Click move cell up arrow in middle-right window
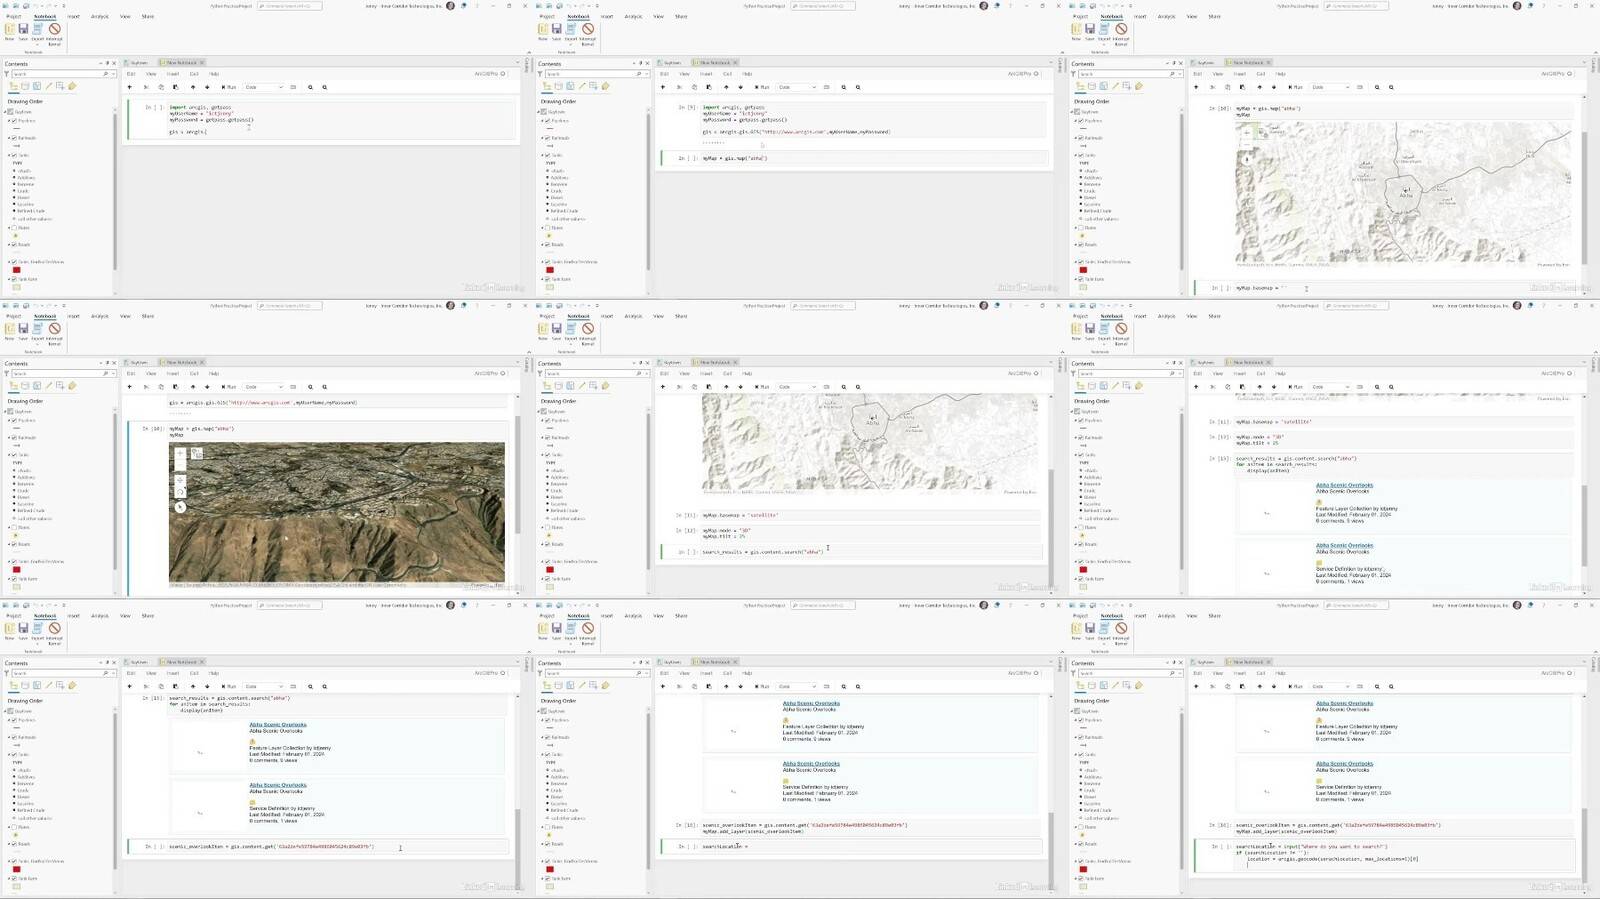1600x899 pixels. point(1259,387)
